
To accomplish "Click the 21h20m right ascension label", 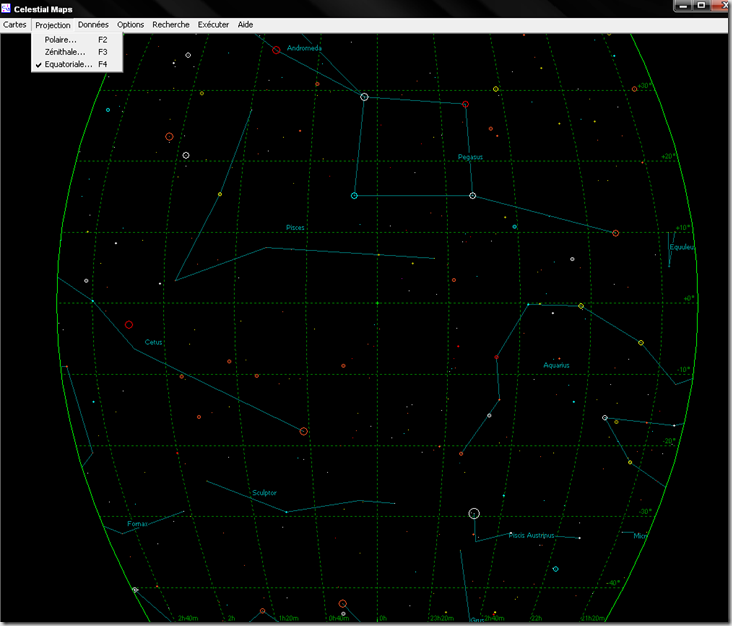I will (593, 618).
